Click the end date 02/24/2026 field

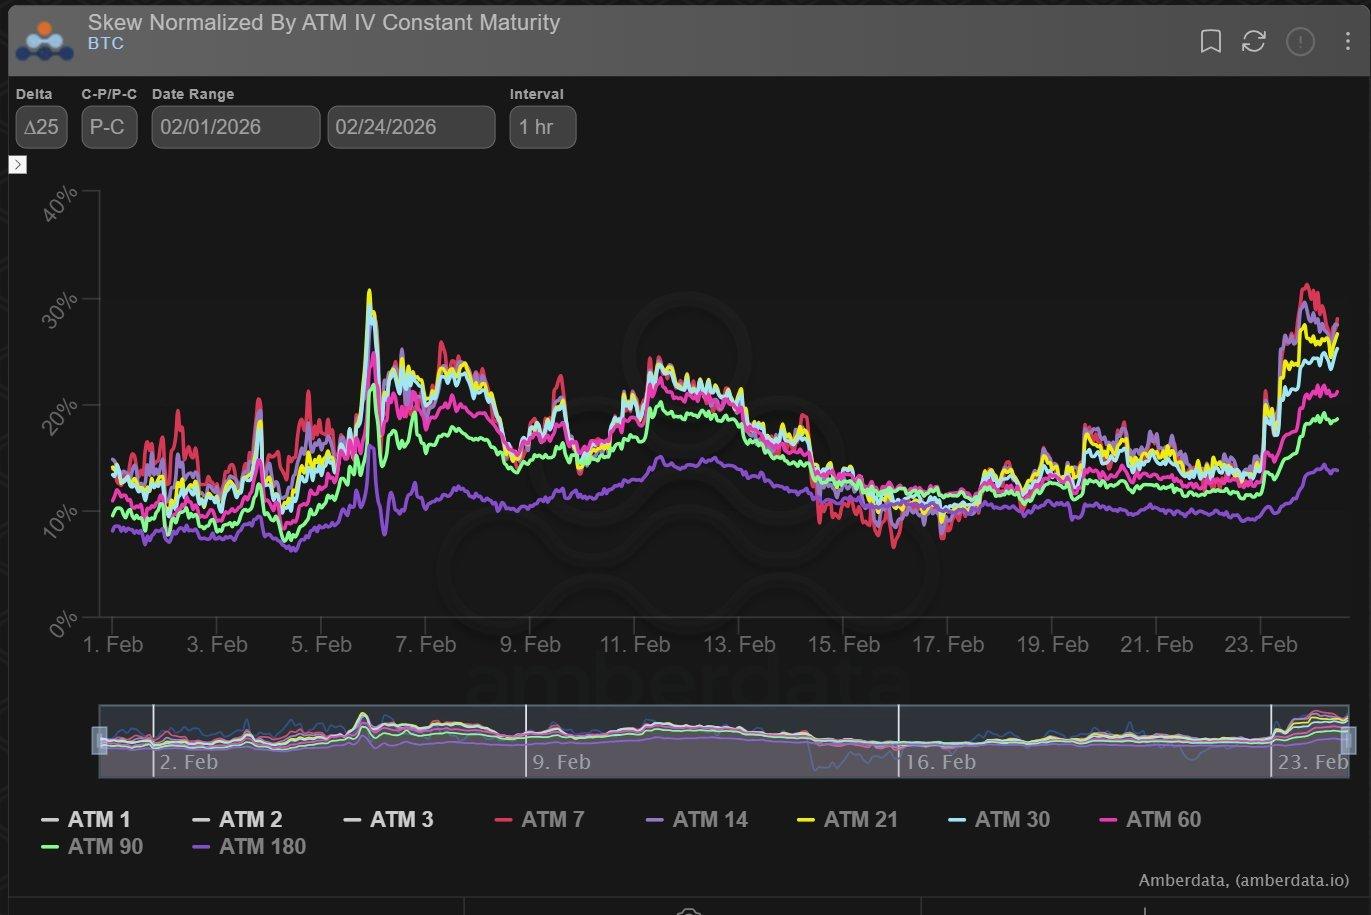[x=411, y=127]
